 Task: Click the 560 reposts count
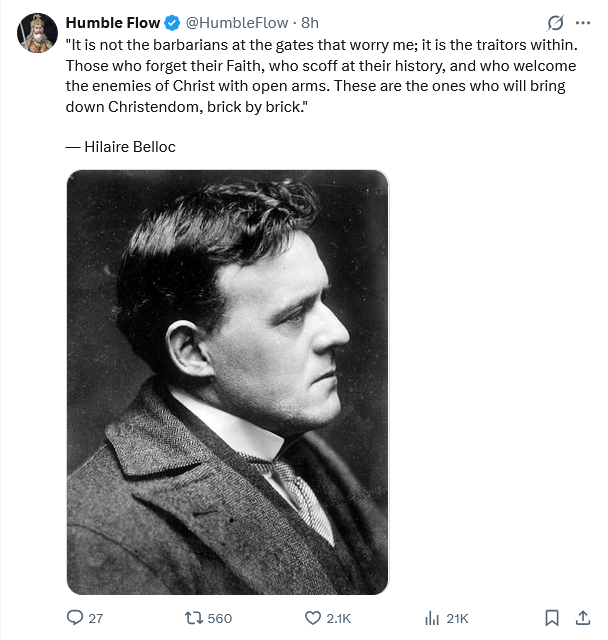[x=220, y=618]
